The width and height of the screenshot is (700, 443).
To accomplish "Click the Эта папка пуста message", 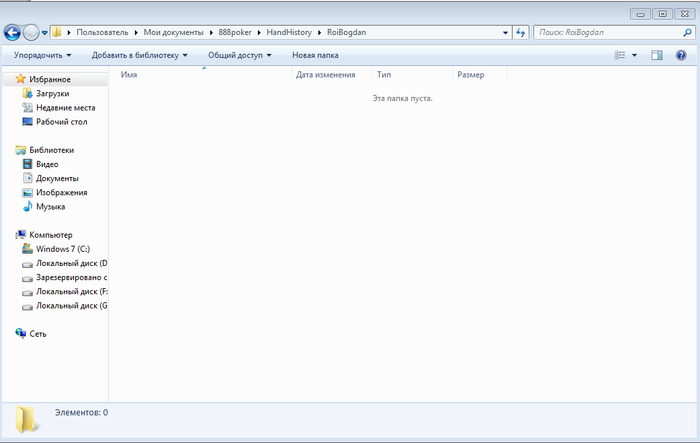I will (x=403, y=98).
